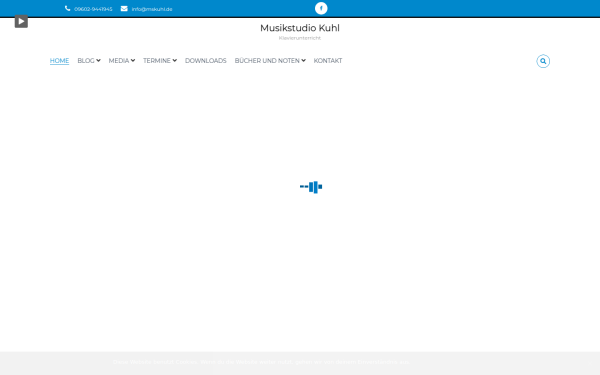Image resolution: width=600 pixels, height=375 pixels.
Task: Go to the HOME menu item
Action: (59, 61)
